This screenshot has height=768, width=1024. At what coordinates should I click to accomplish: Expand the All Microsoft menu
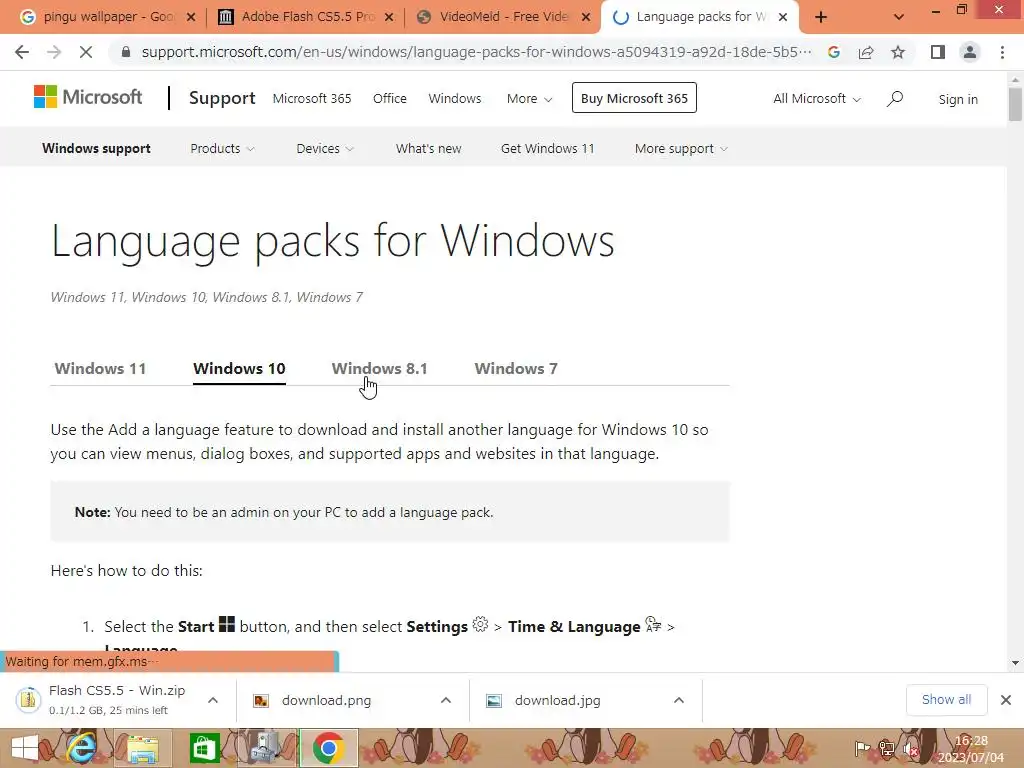pos(816,99)
